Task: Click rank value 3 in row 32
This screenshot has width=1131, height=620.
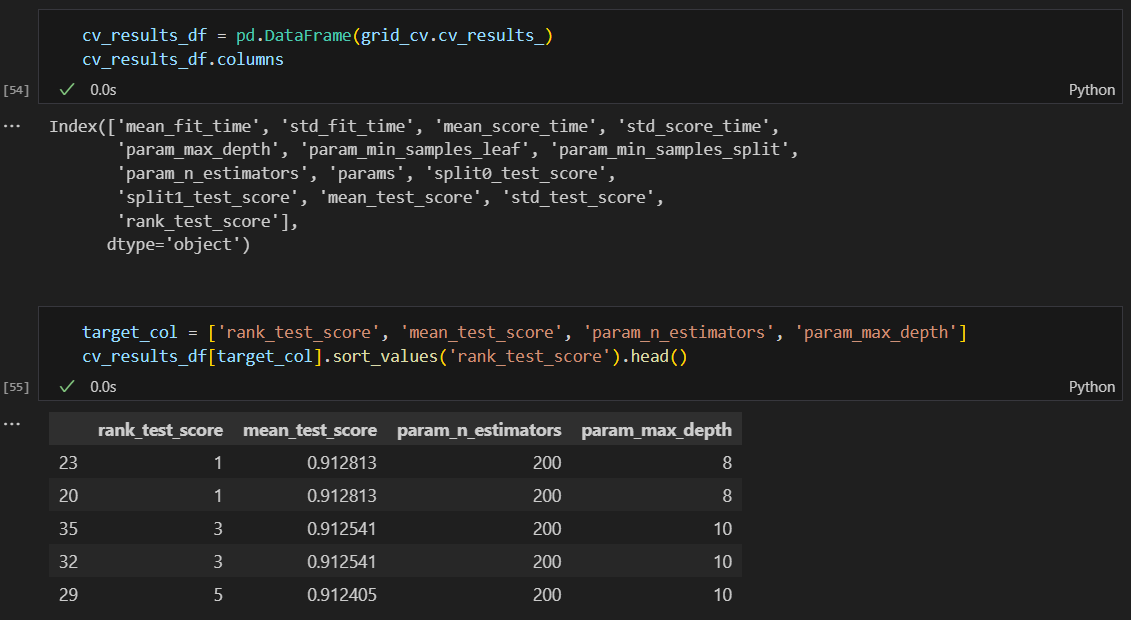Action: tap(218, 562)
